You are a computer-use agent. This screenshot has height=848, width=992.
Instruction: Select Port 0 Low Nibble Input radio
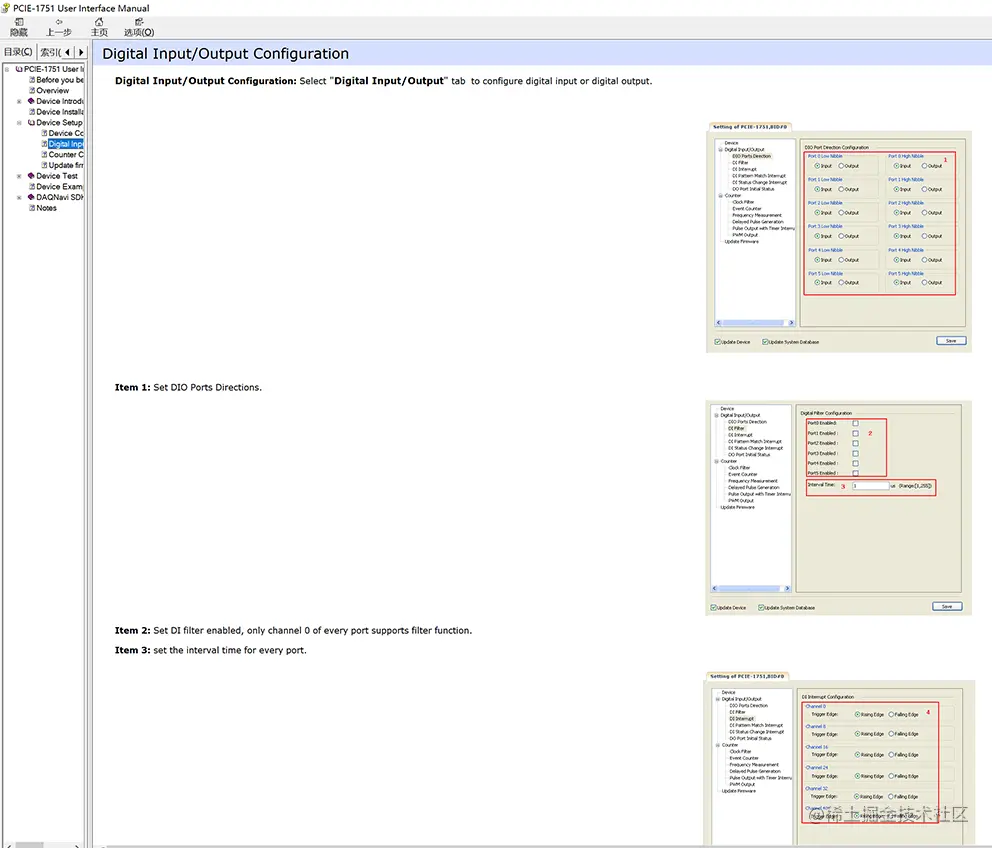817,166
